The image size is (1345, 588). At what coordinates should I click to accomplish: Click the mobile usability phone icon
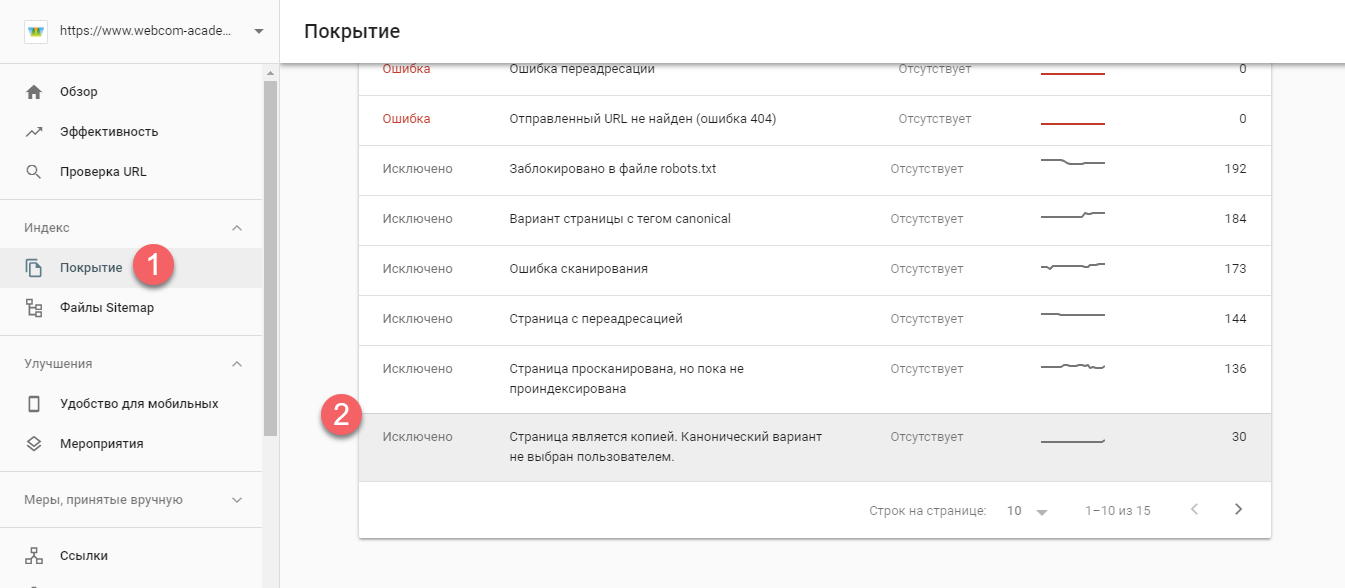(x=34, y=404)
